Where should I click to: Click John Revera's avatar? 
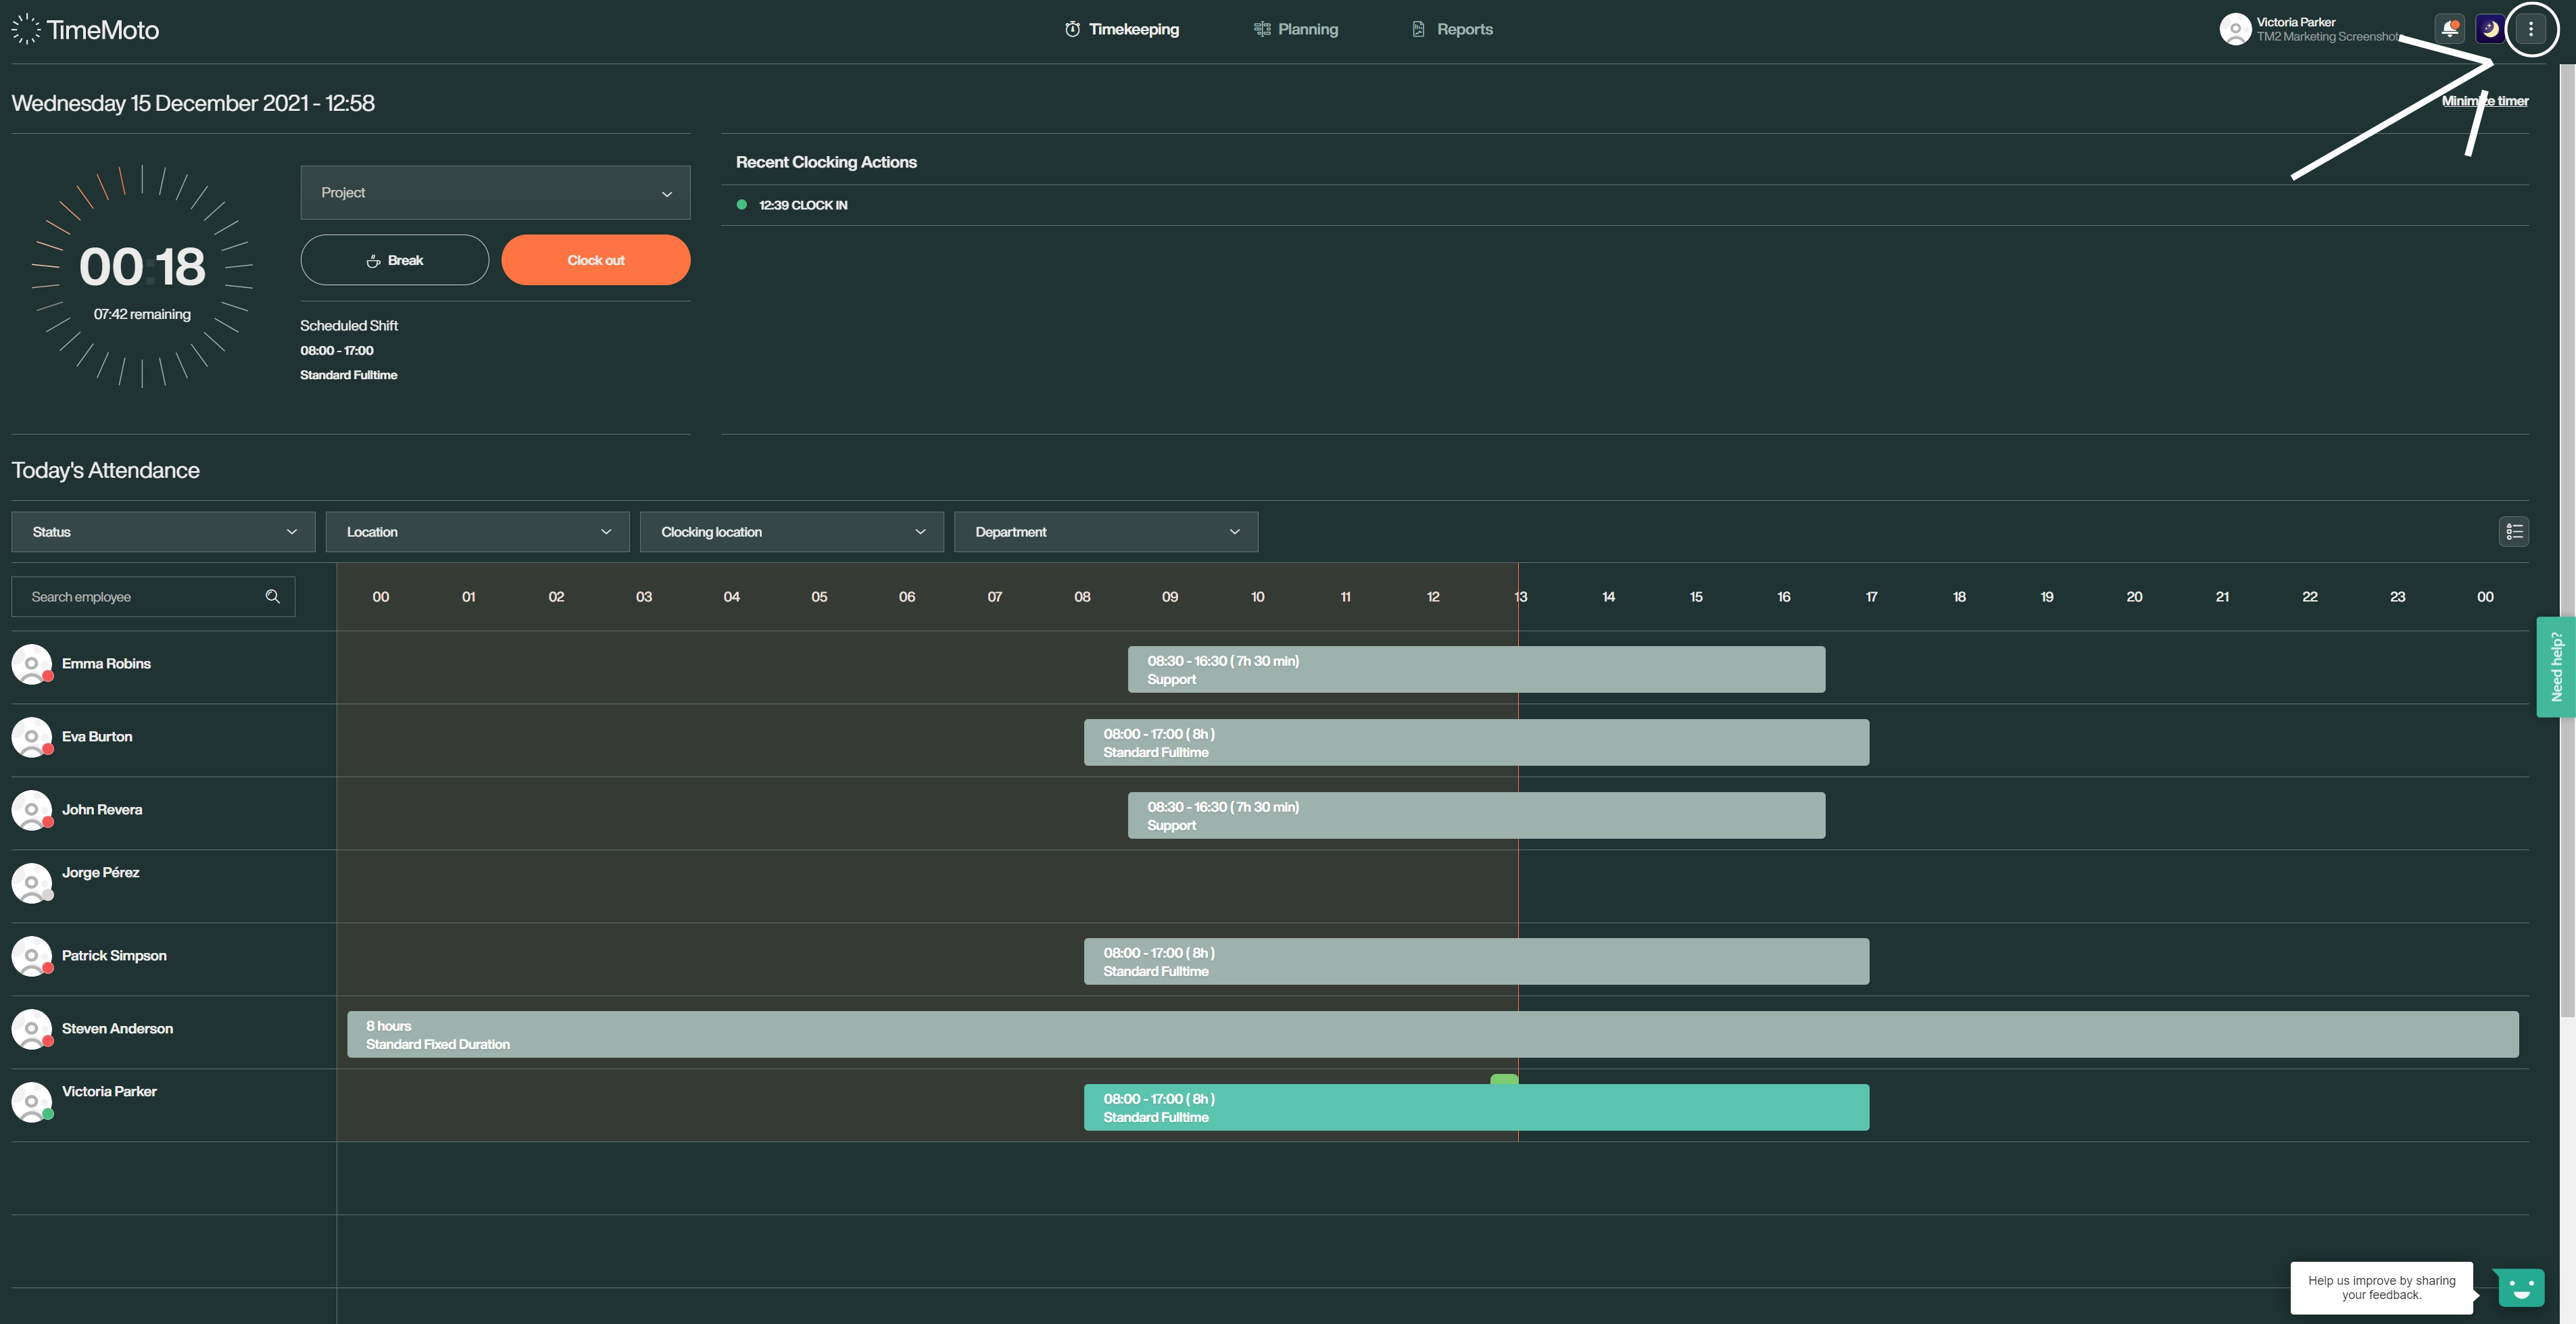click(31, 809)
